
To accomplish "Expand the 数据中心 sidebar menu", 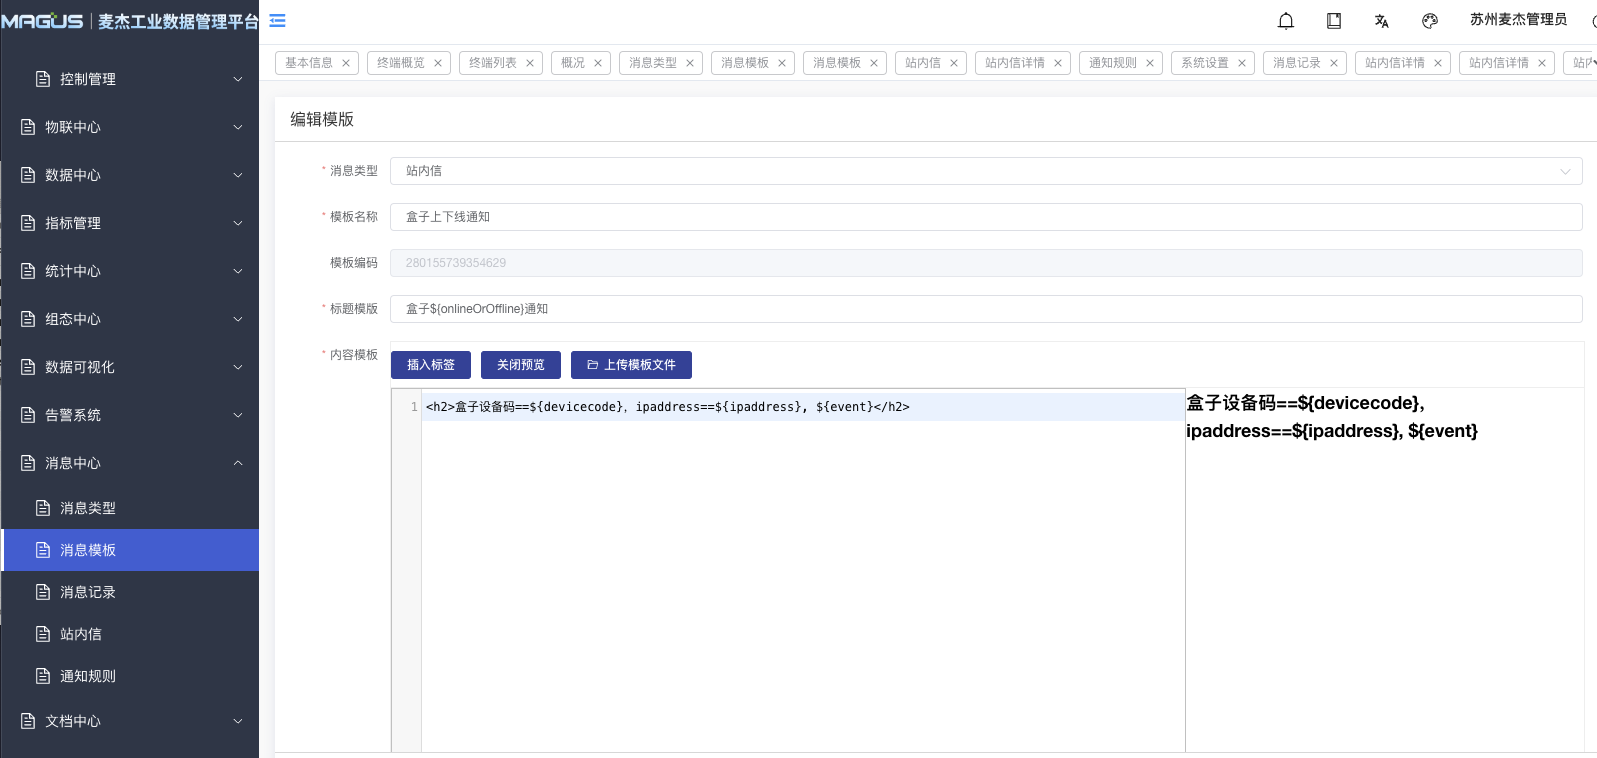I will coord(130,175).
